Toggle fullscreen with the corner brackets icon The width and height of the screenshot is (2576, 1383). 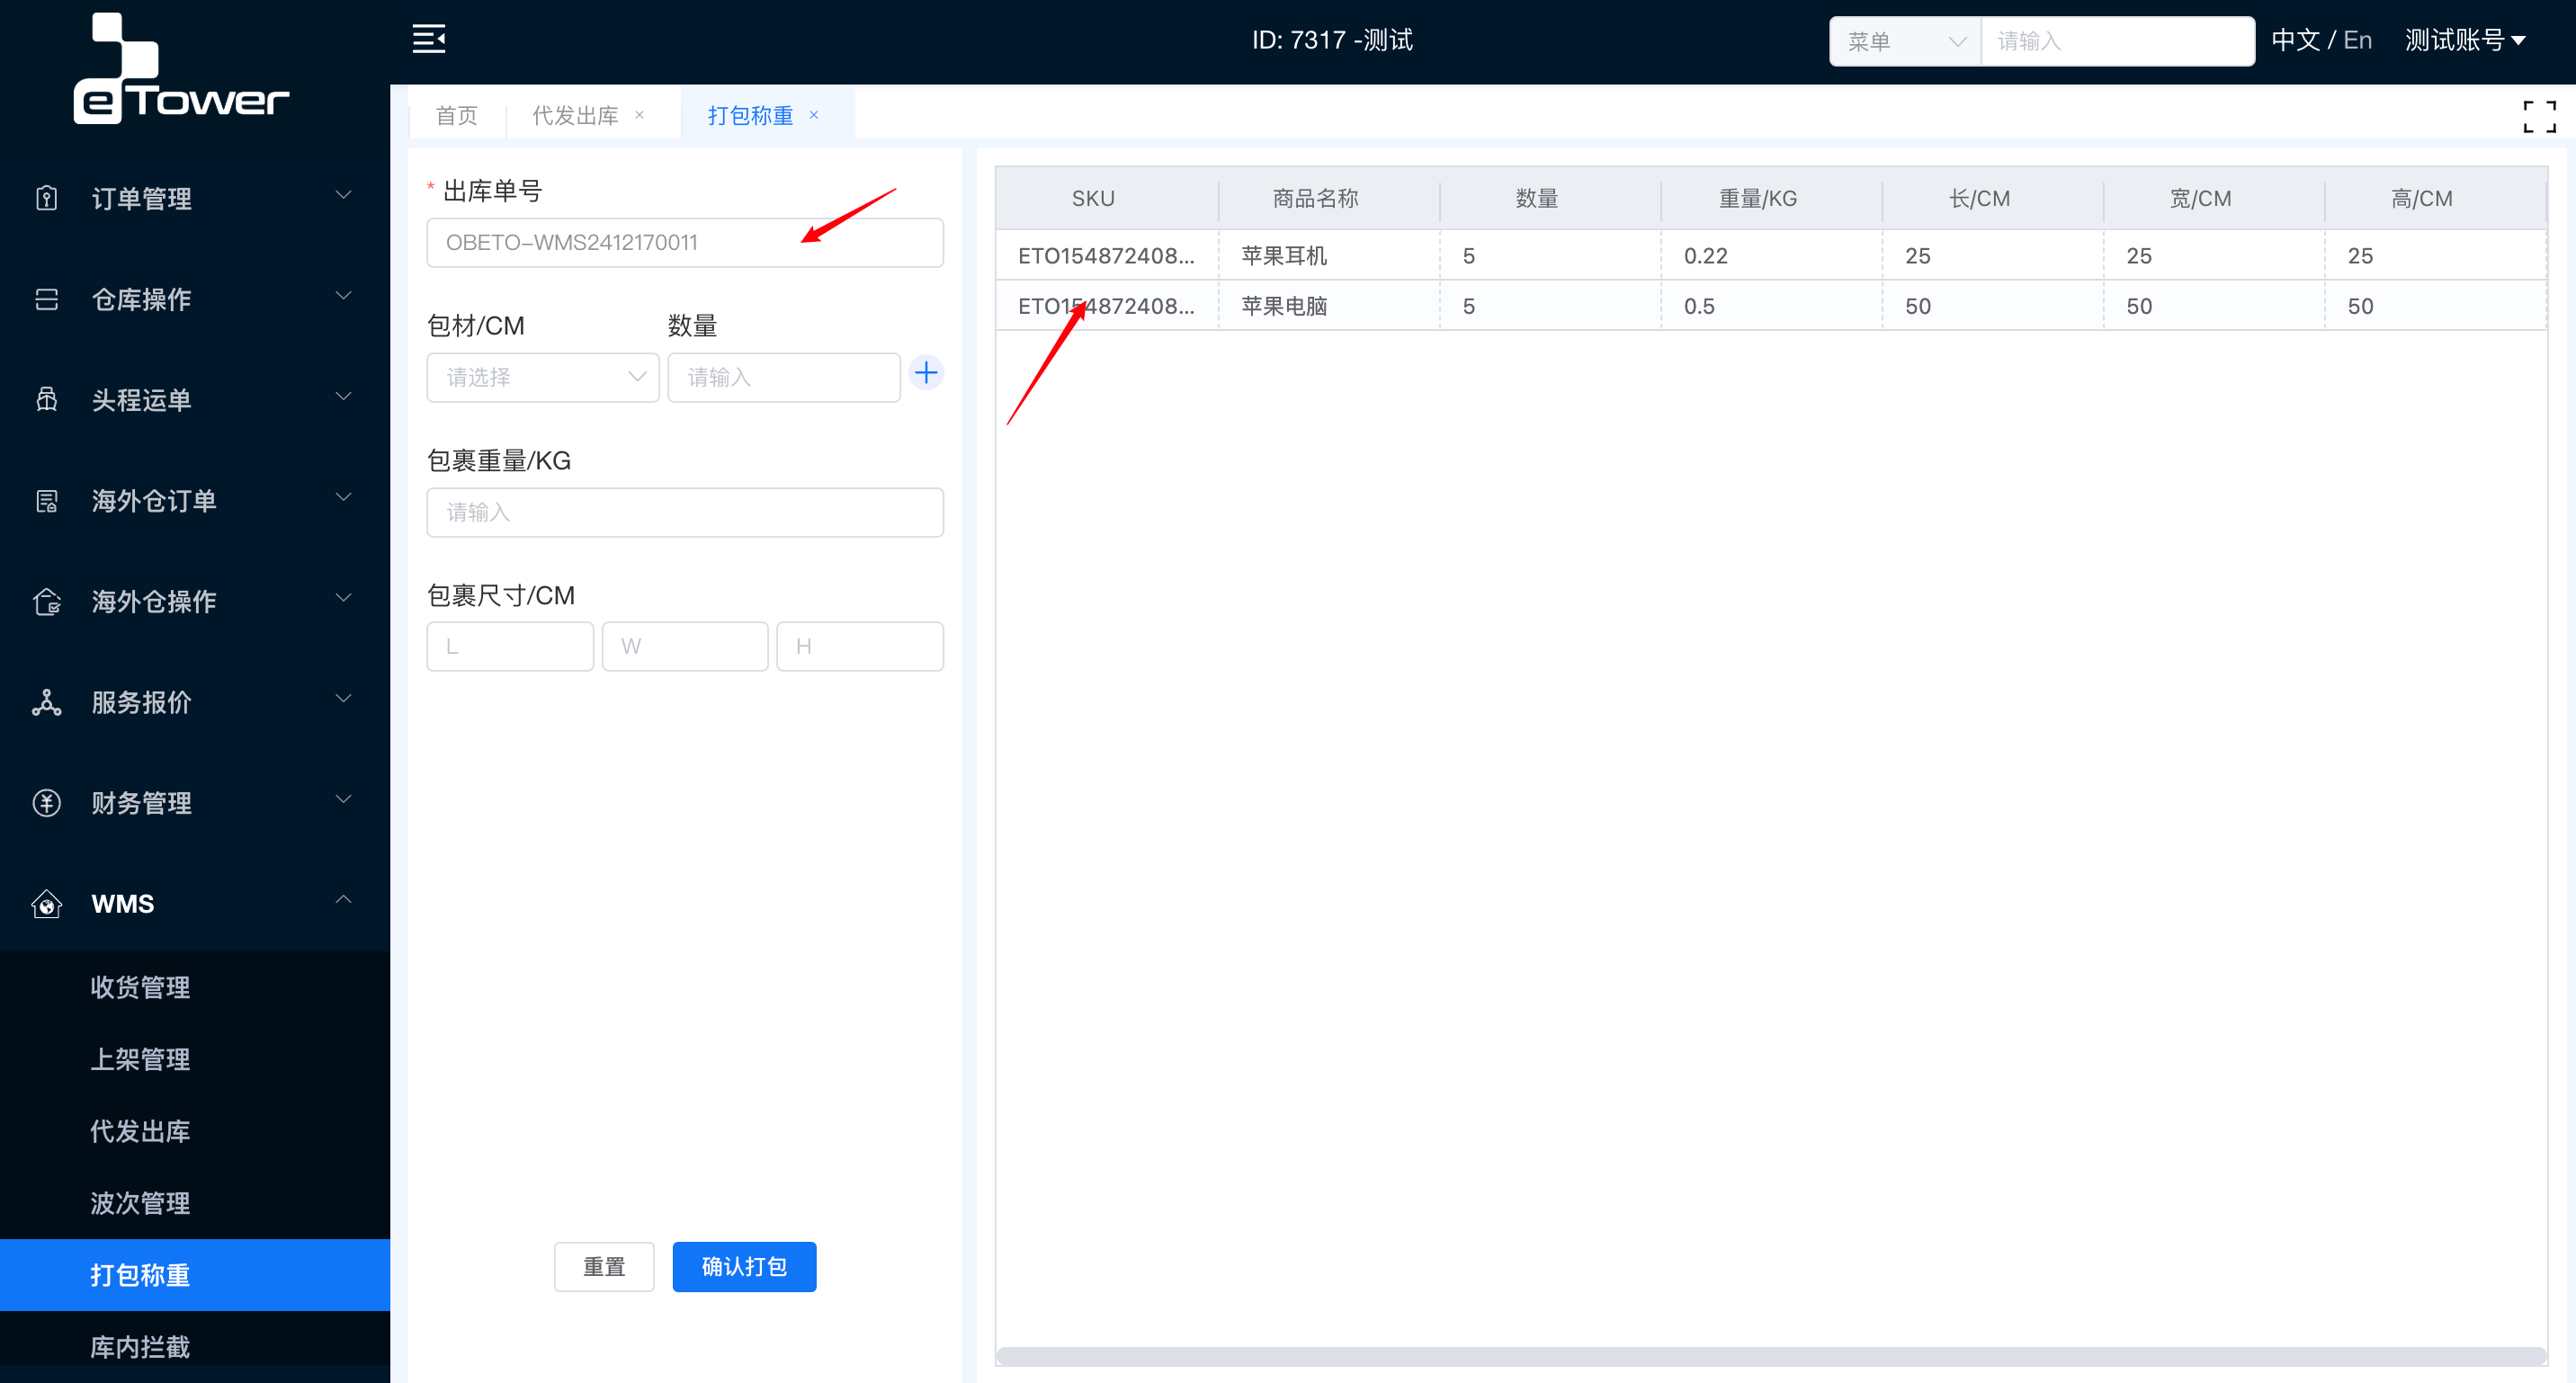(x=2539, y=116)
